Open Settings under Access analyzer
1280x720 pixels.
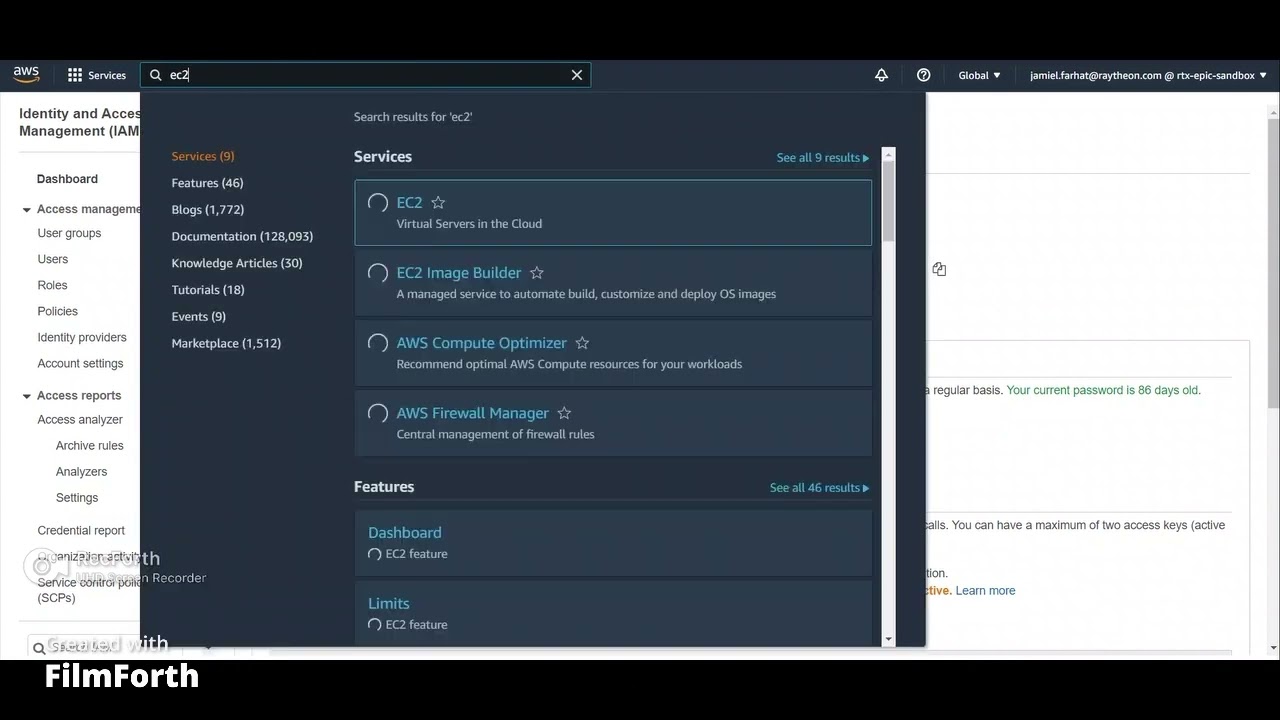(x=77, y=498)
